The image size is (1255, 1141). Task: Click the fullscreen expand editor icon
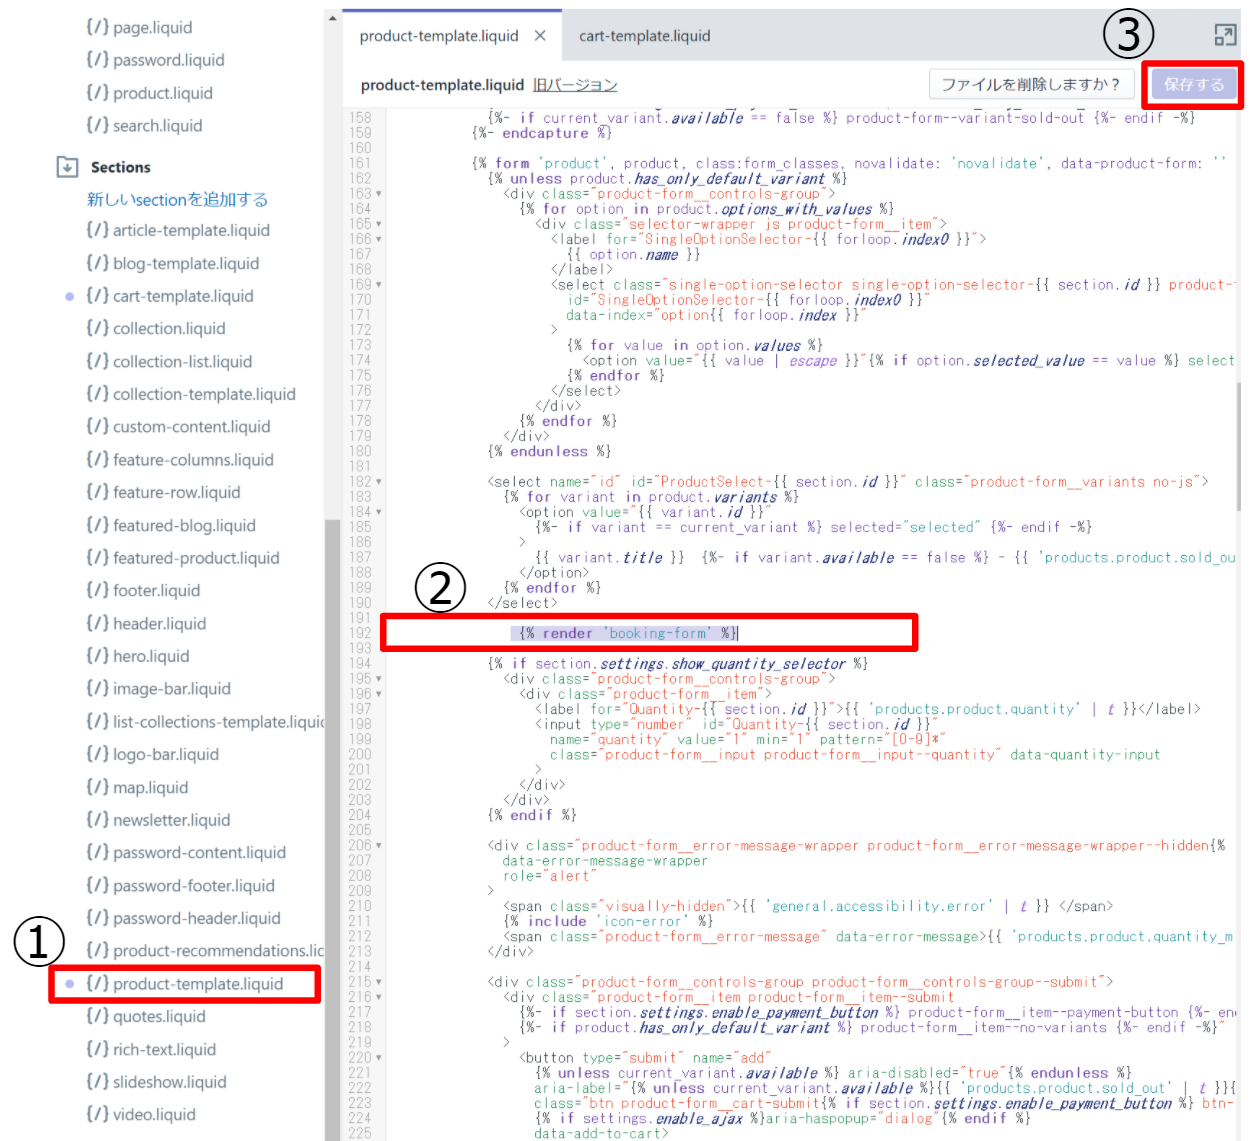point(1224,36)
